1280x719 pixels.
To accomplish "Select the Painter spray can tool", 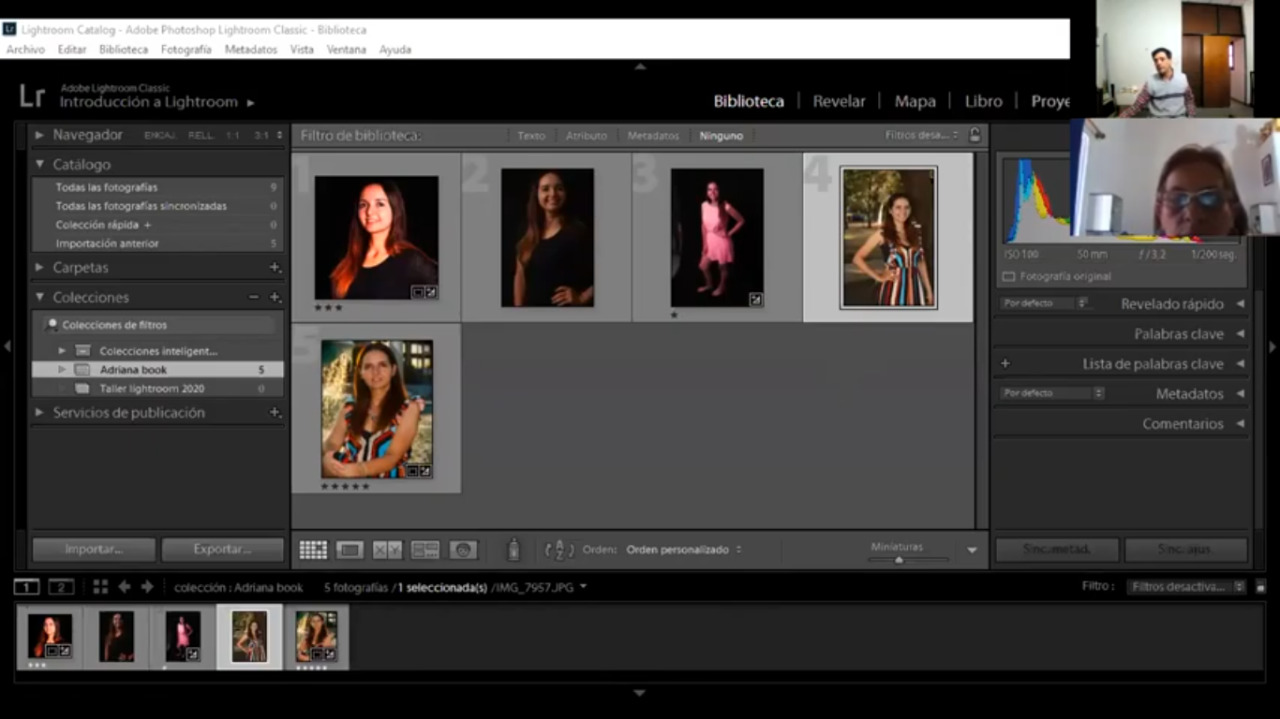I will pyautogui.click(x=513, y=549).
